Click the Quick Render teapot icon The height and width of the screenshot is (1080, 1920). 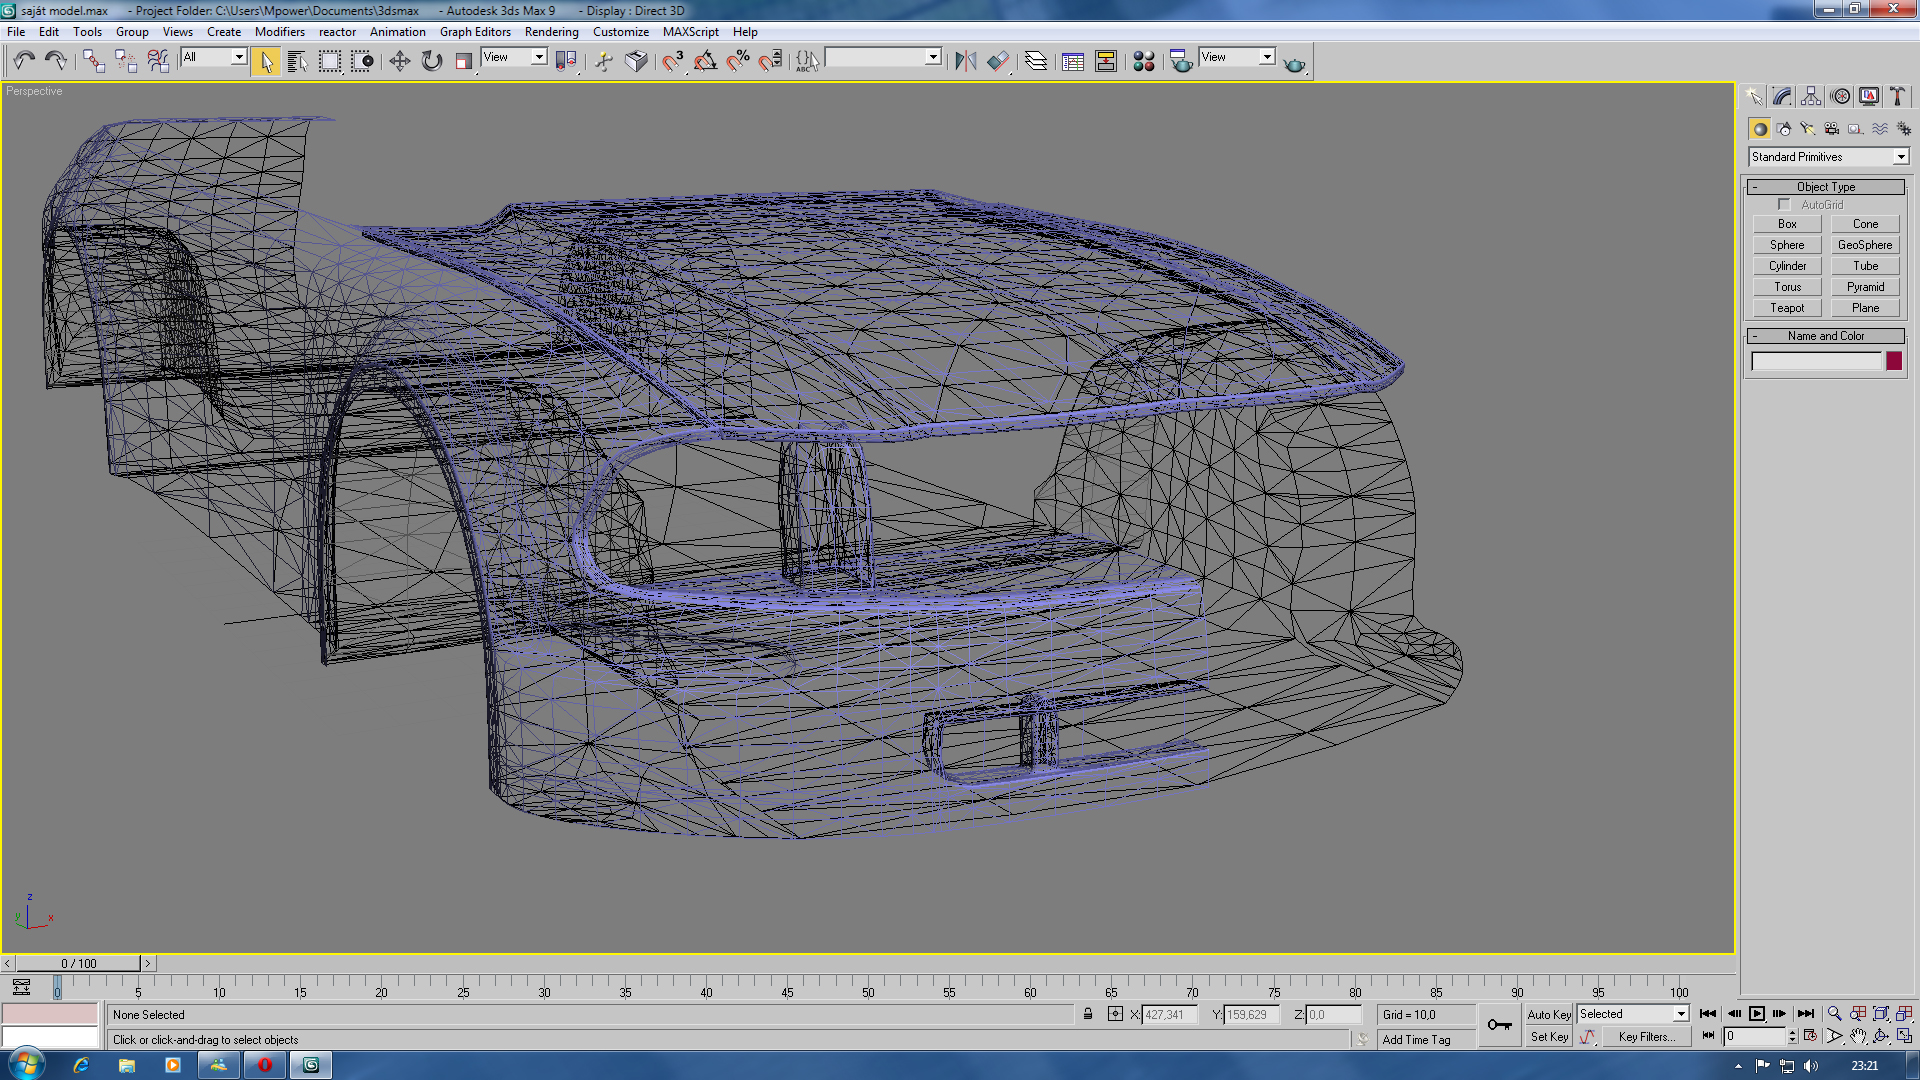tap(1294, 62)
